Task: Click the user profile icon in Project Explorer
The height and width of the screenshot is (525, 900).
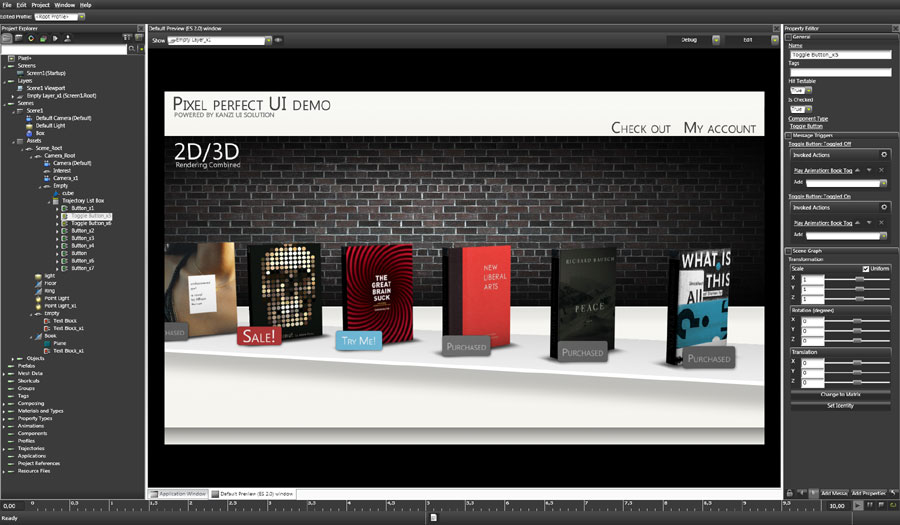Action: click(67, 38)
